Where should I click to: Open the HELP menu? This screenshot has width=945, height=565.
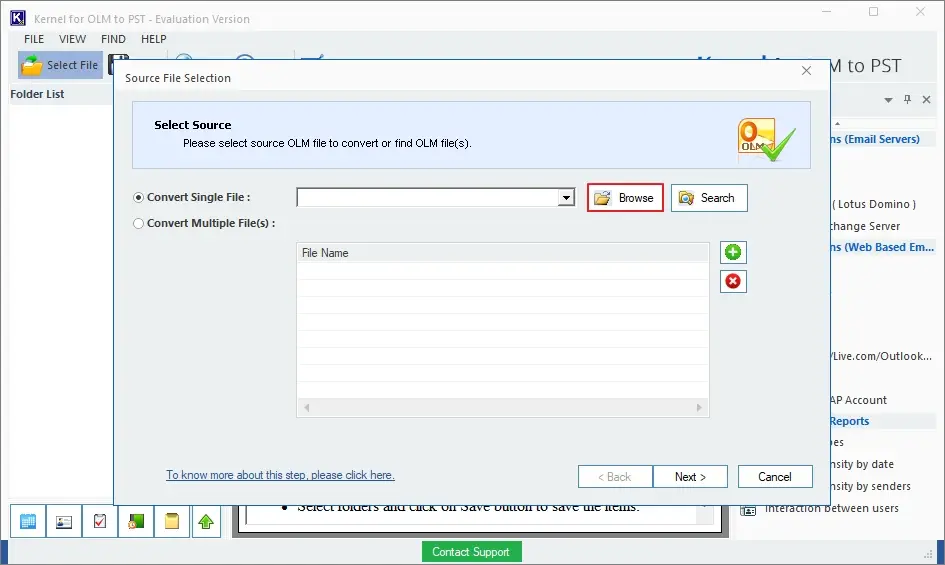click(x=154, y=39)
